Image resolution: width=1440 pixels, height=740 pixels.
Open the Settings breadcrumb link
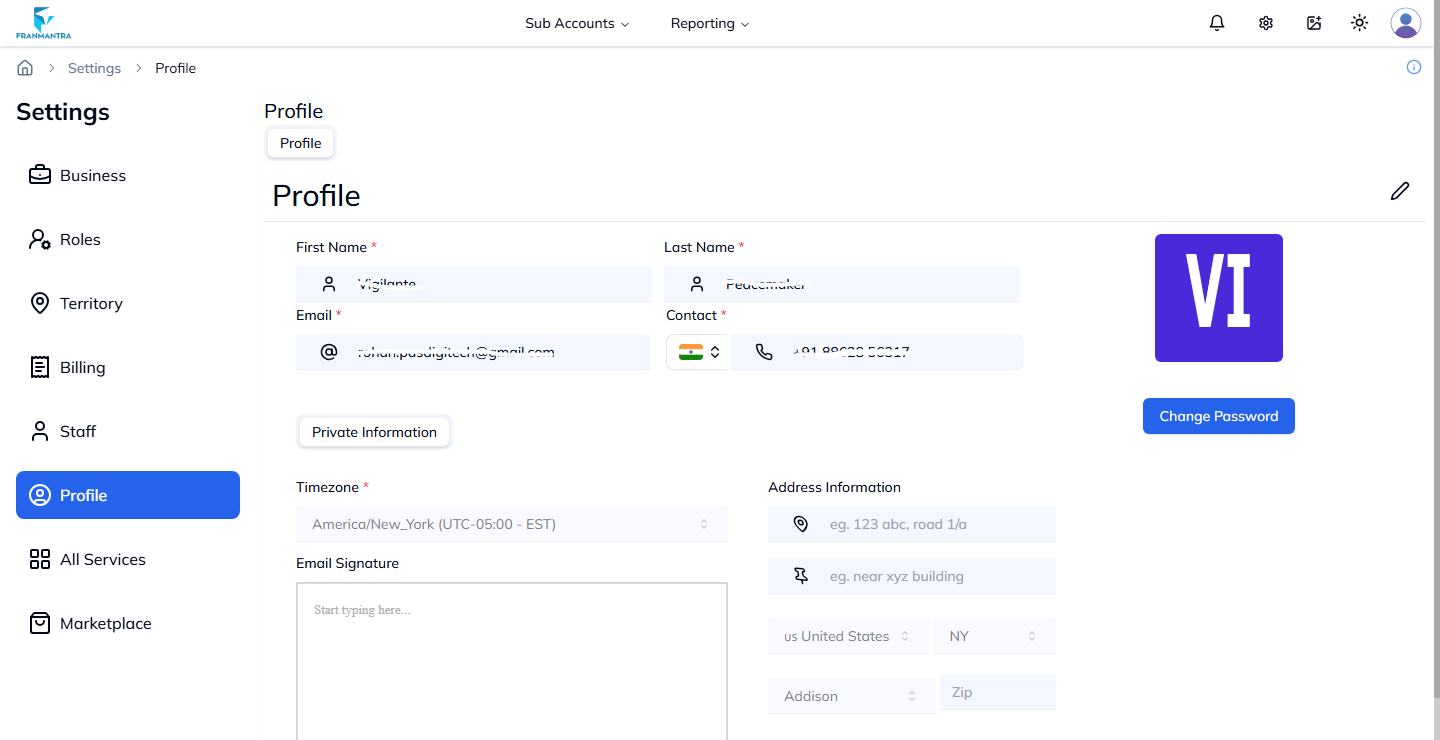94,67
